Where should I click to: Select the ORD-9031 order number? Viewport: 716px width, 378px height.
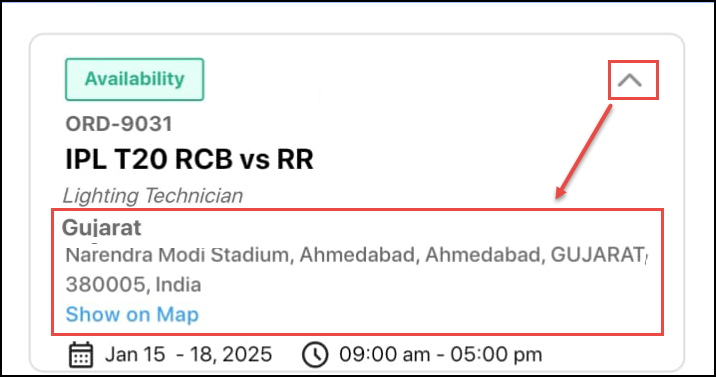pyautogui.click(x=119, y=124)
